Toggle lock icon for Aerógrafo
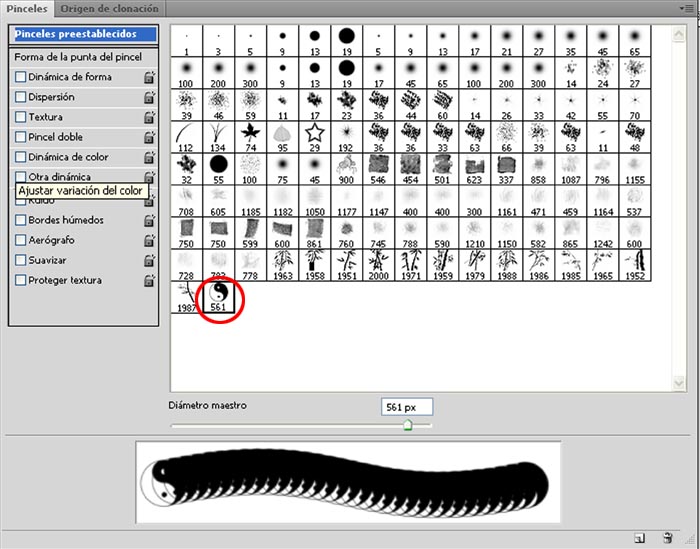Screen dimensions: 700x549 tap(149, 241)
